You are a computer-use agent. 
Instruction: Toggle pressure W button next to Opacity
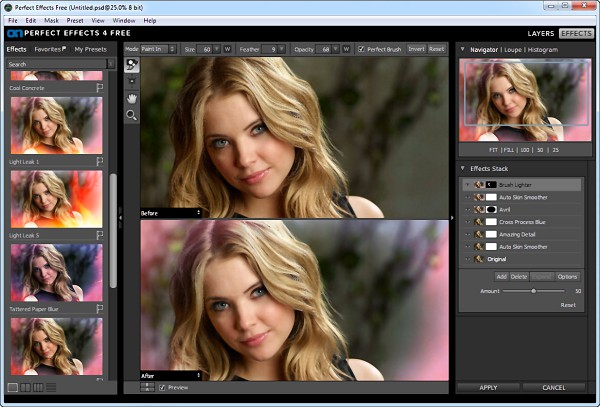click(x=346, y=49)
